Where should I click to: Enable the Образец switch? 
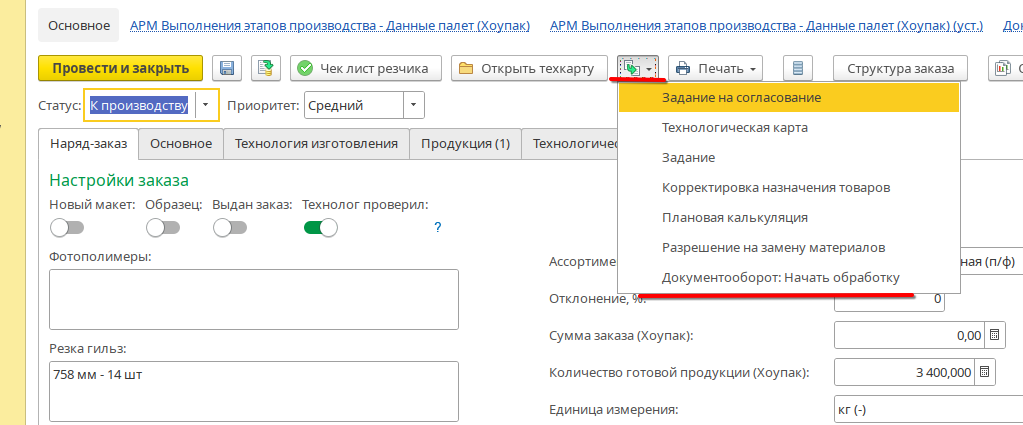point(162,227)
